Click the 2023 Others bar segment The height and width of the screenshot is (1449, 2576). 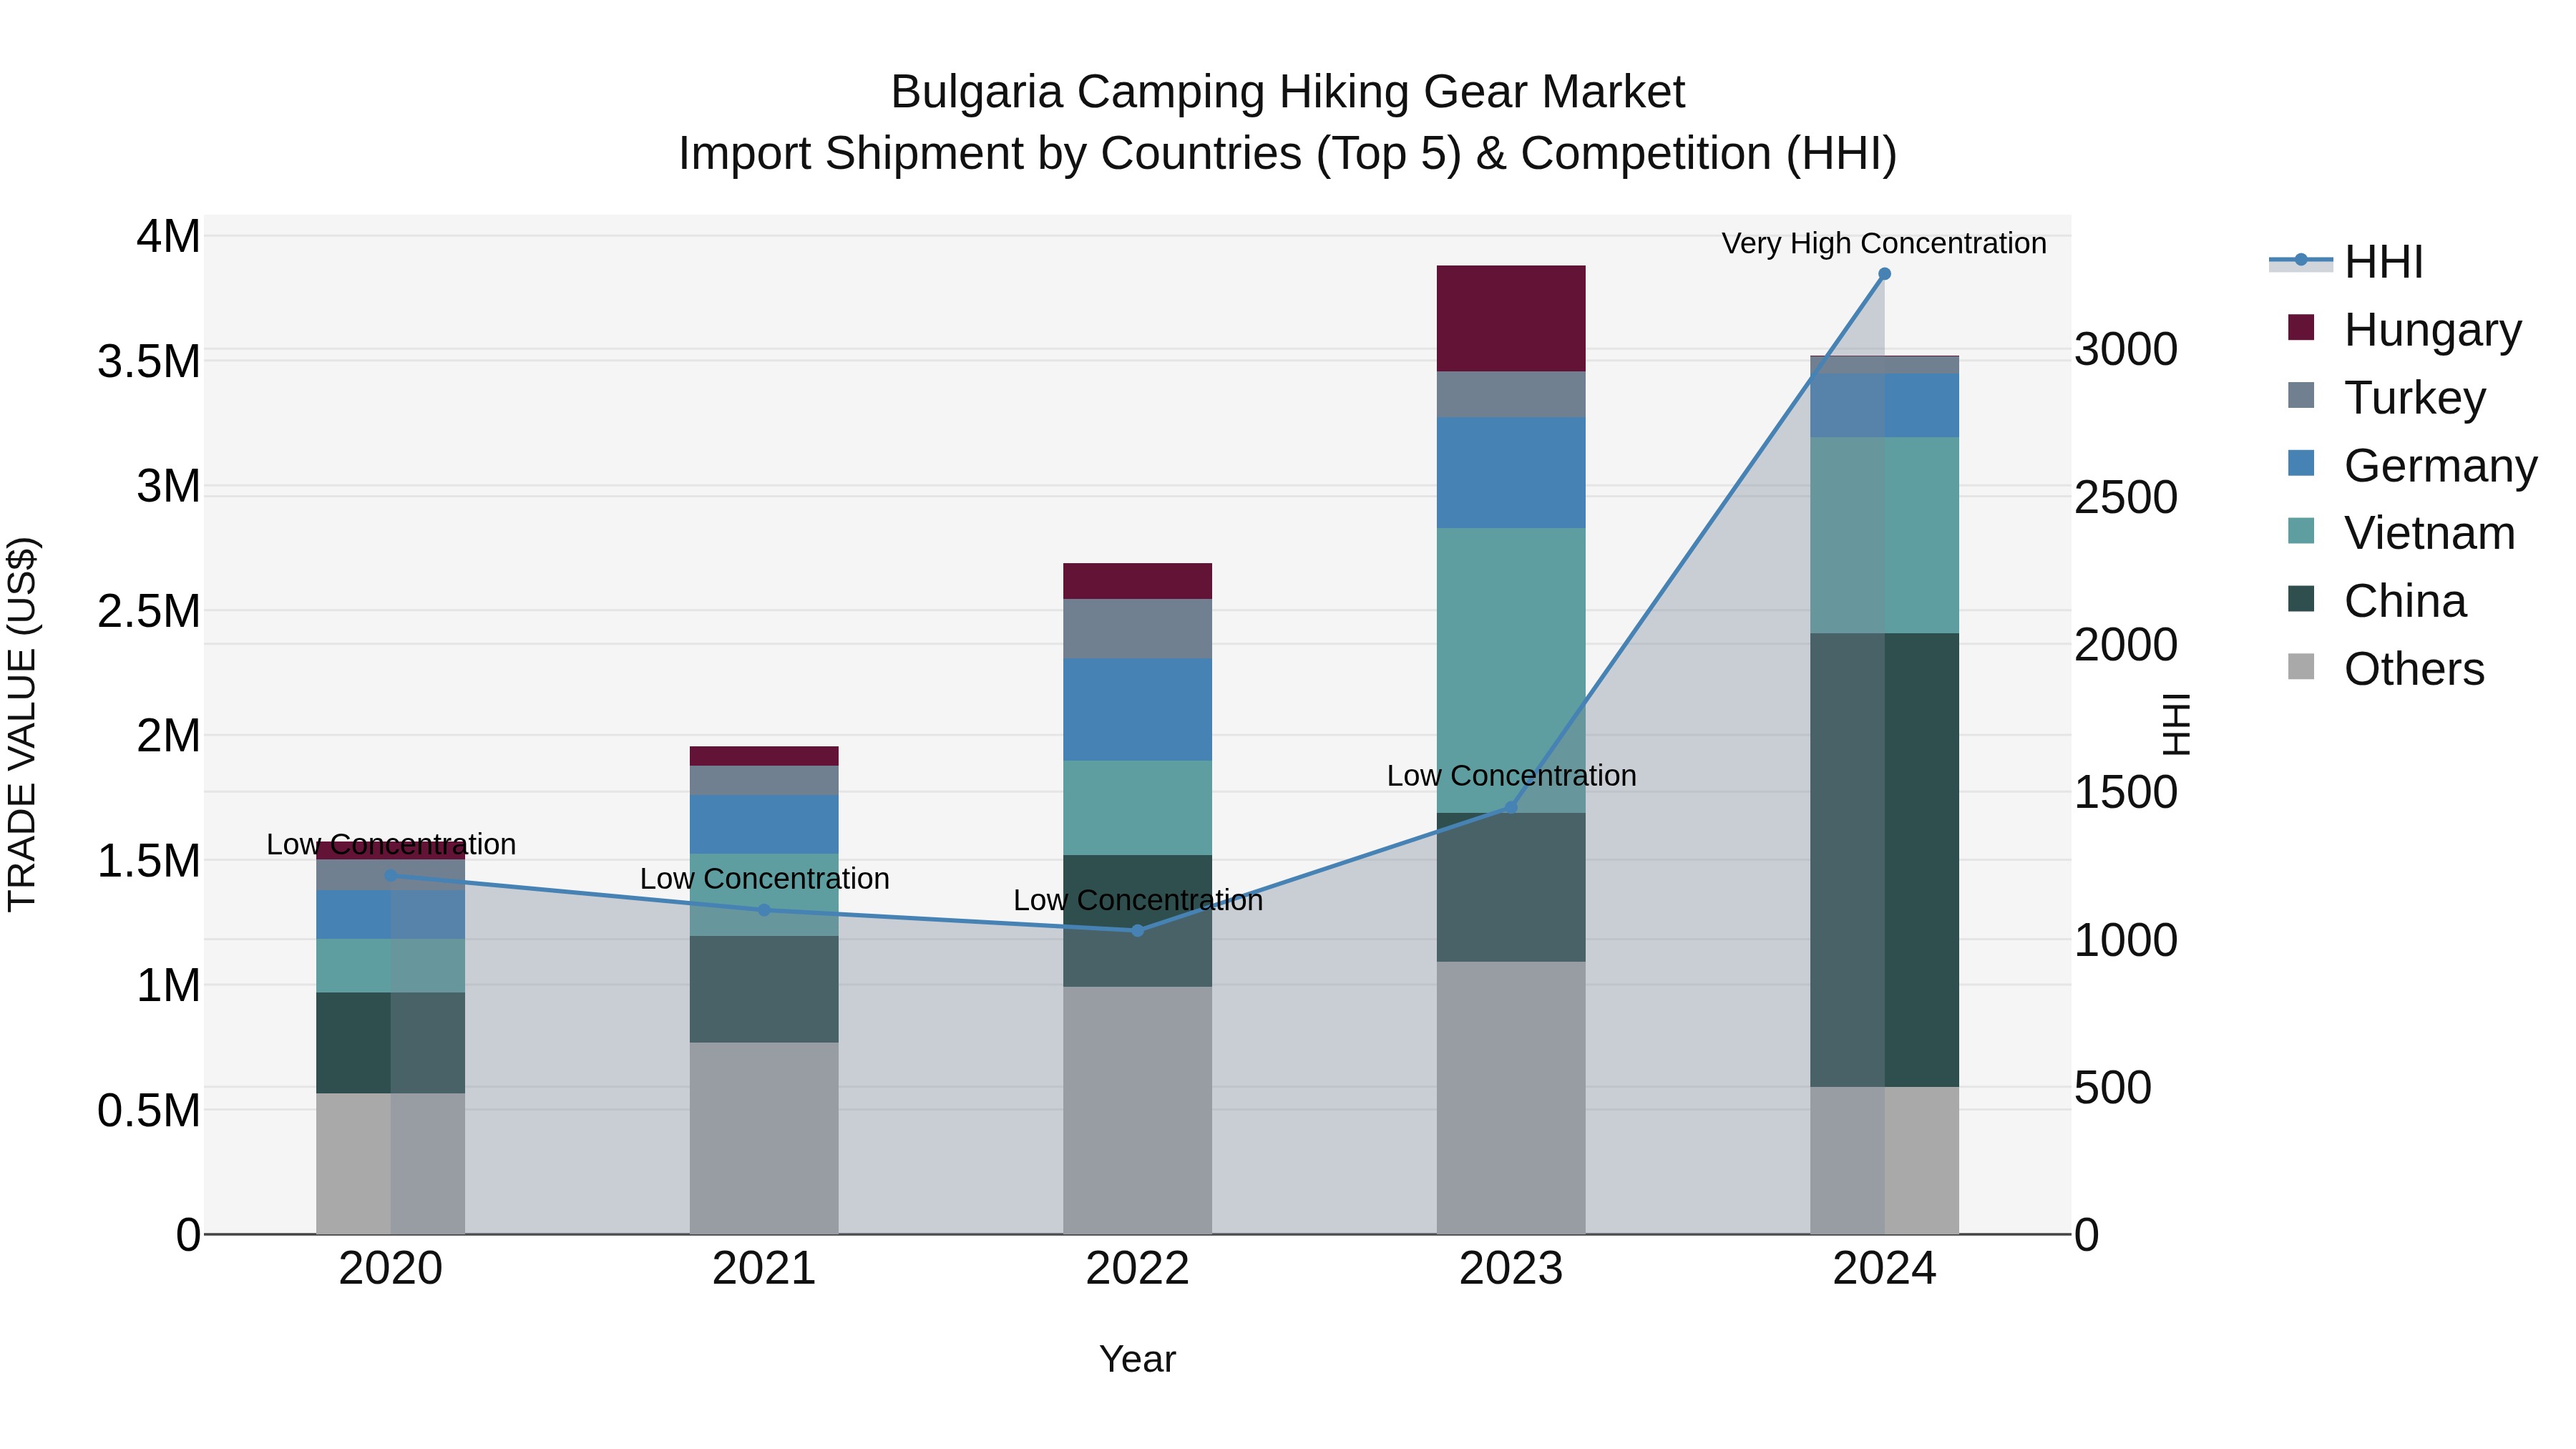click(x=1511, y=1098)
